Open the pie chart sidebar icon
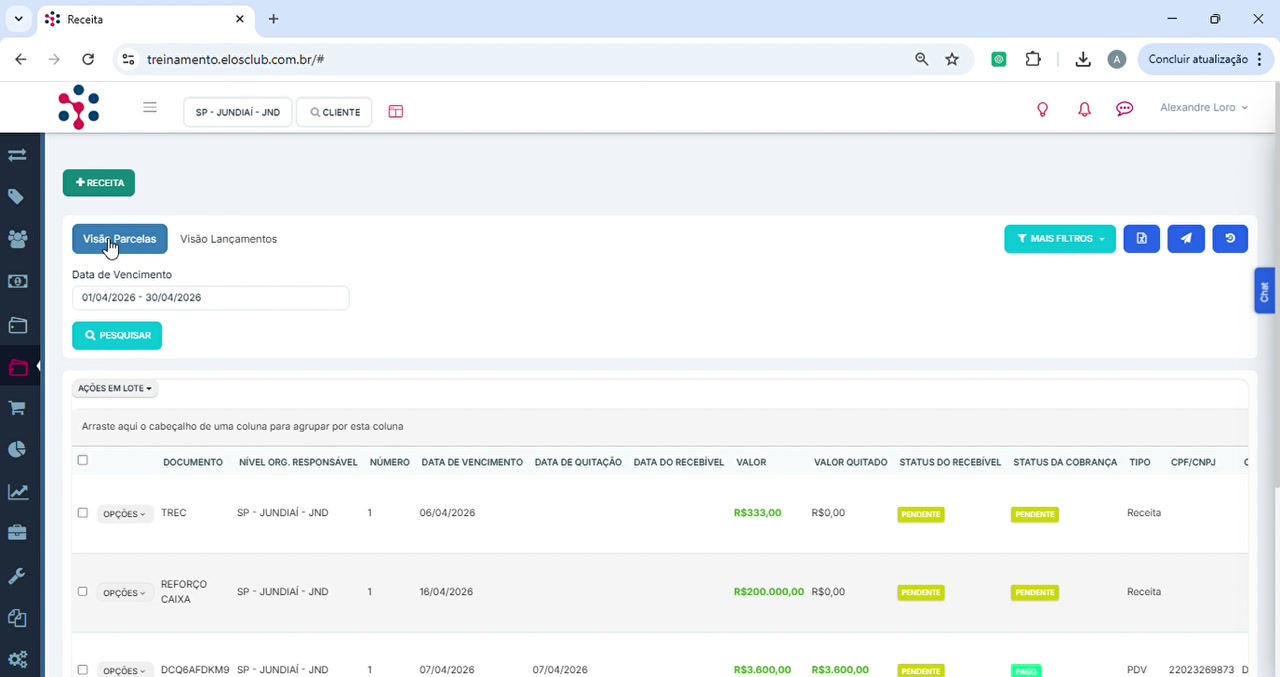The image size is (1280, 677). 17,449
